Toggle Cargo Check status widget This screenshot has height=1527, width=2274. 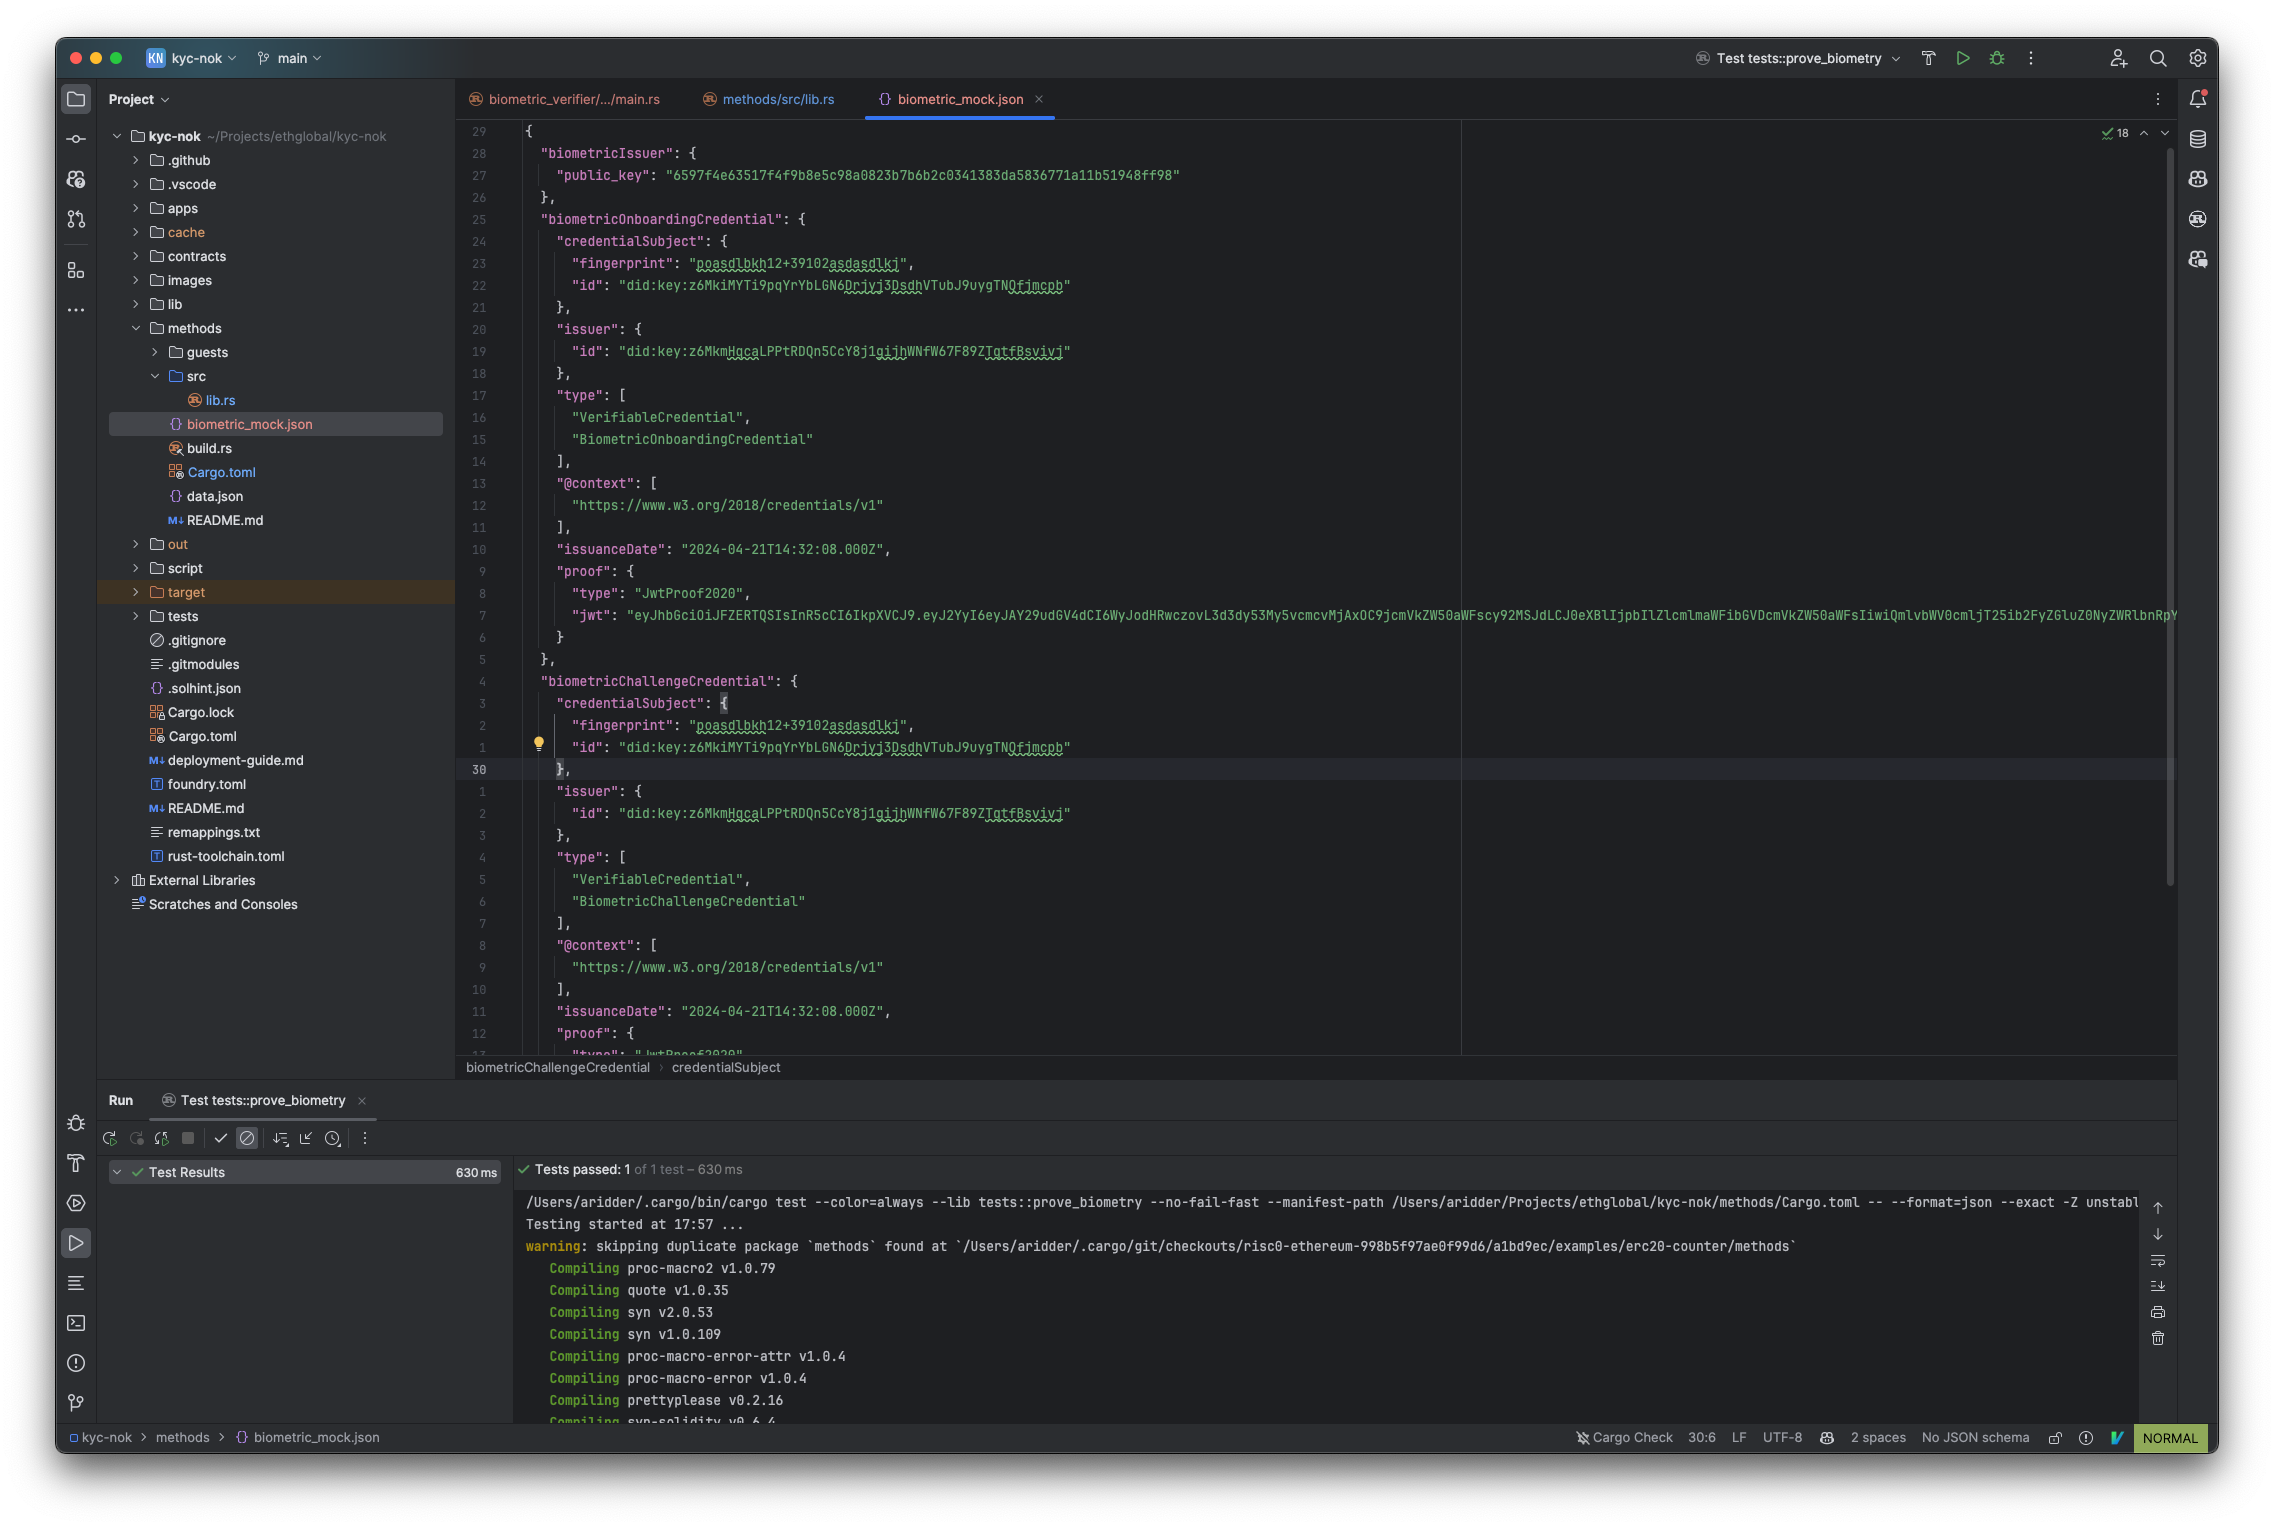1624,1438
